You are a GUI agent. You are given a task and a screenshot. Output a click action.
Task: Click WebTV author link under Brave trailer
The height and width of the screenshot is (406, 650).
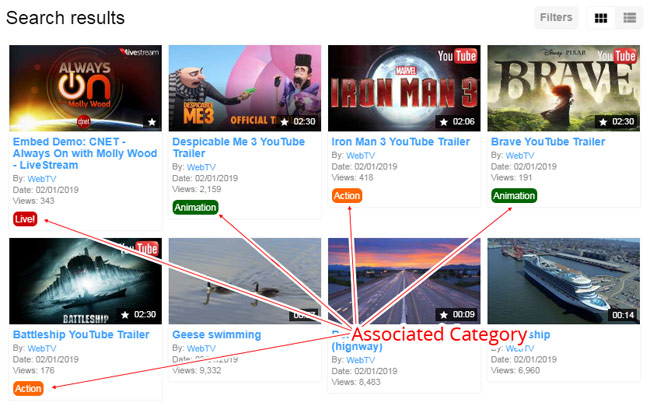pos(520,156)
